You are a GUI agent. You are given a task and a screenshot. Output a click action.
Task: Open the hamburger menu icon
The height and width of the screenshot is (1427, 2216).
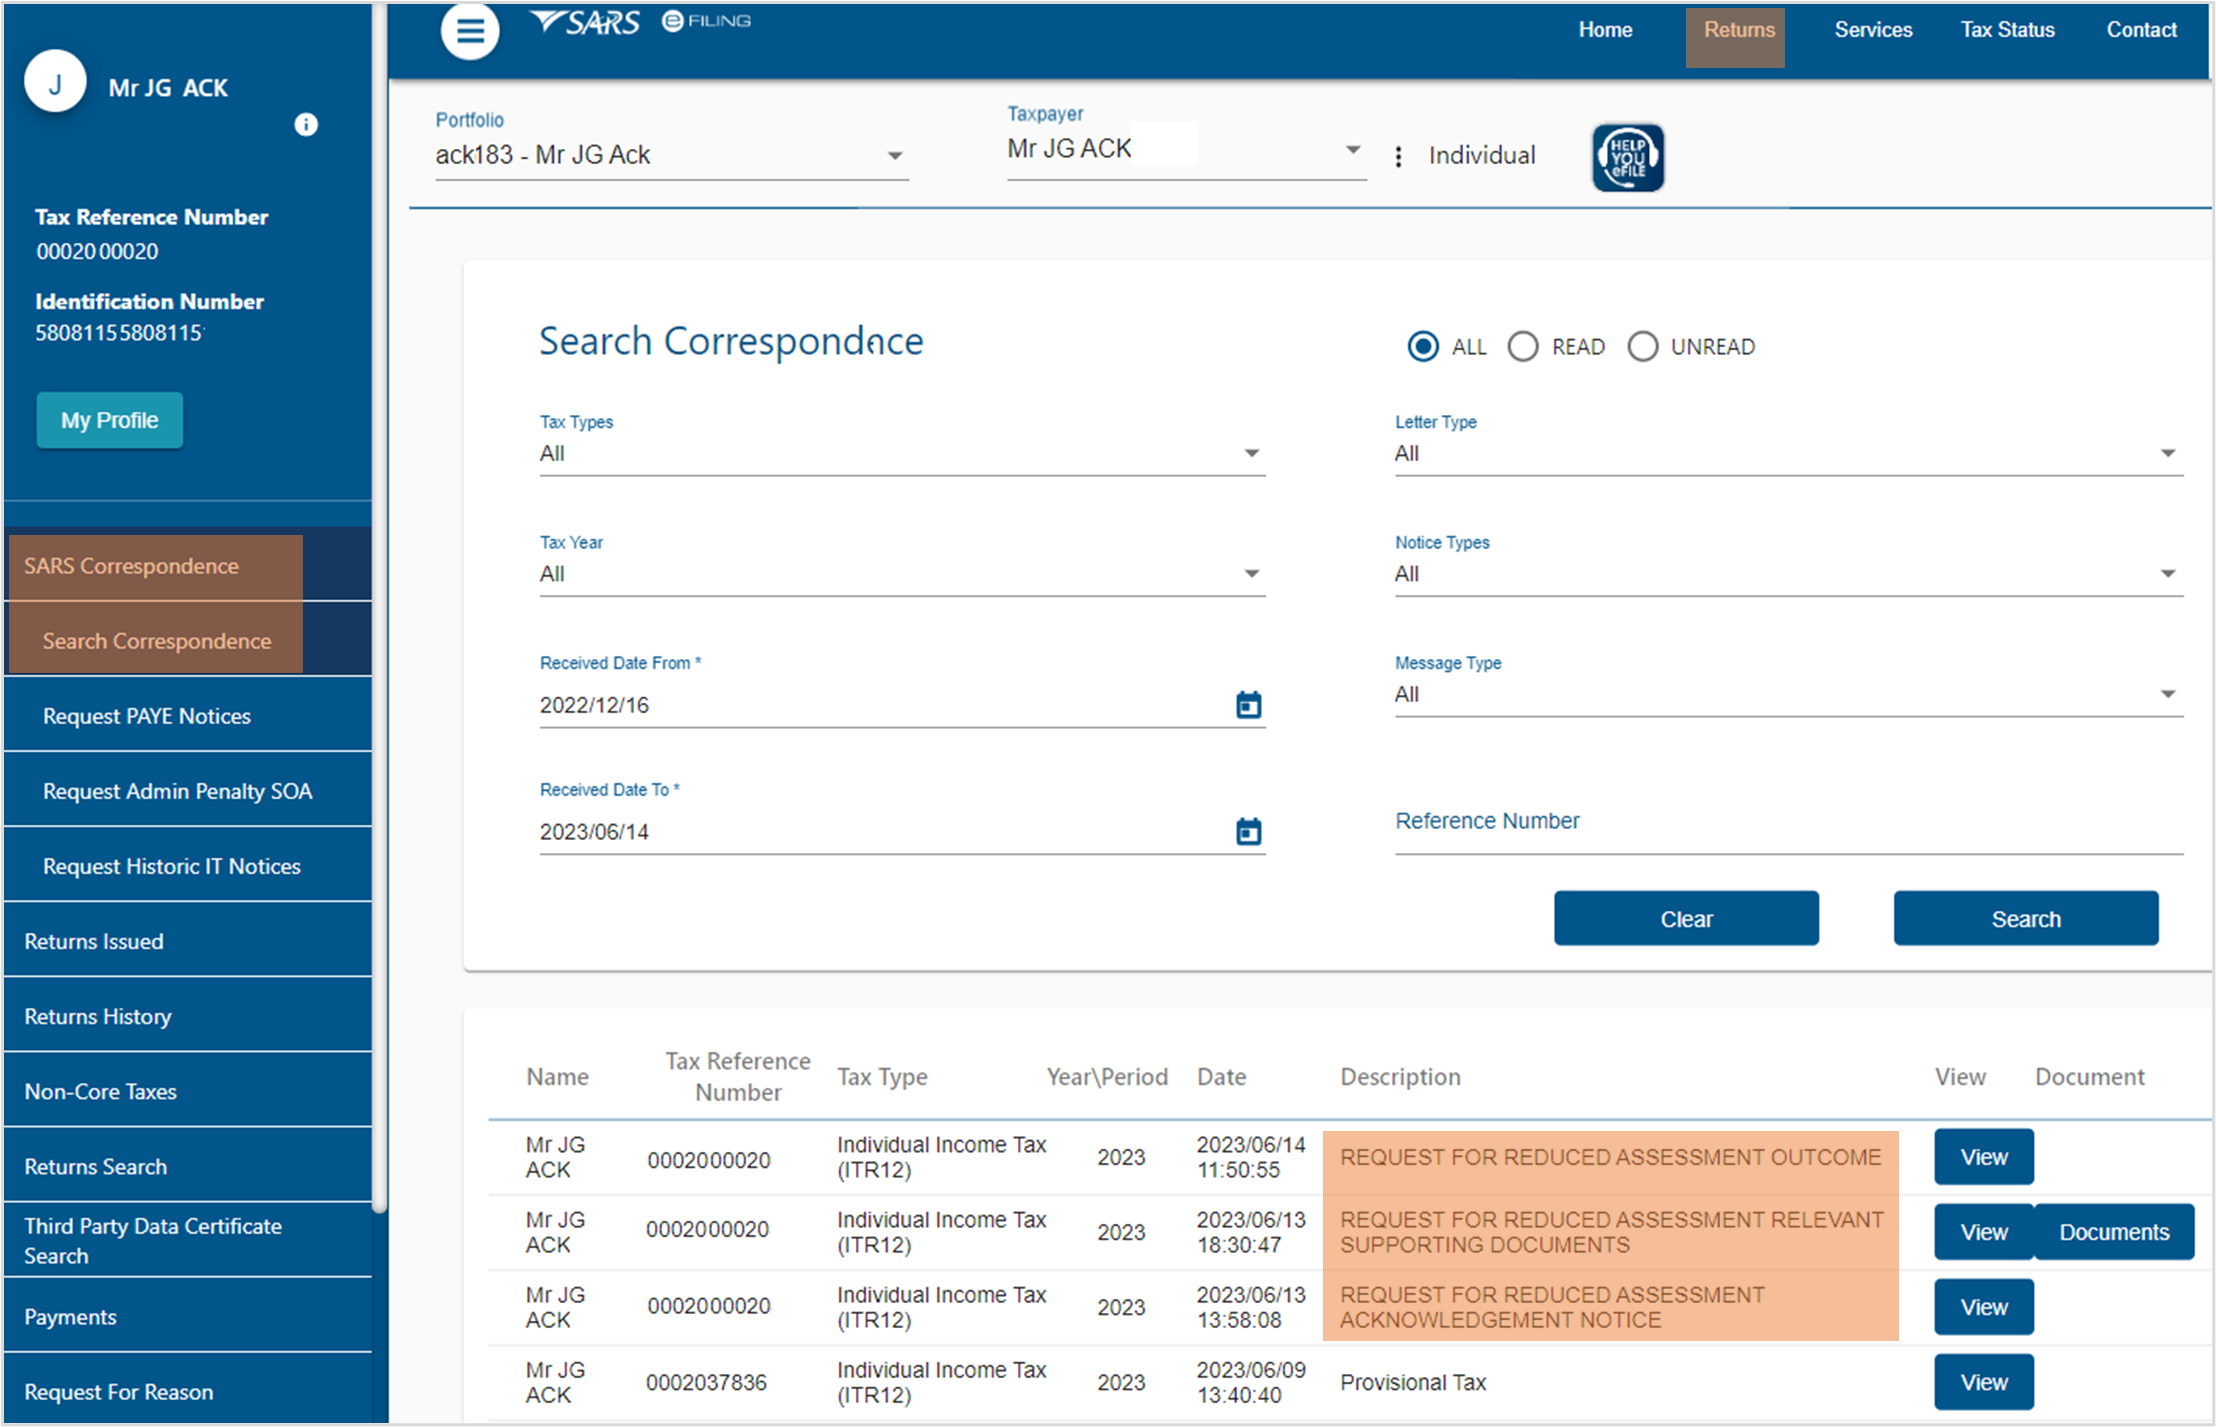point(470,31)
